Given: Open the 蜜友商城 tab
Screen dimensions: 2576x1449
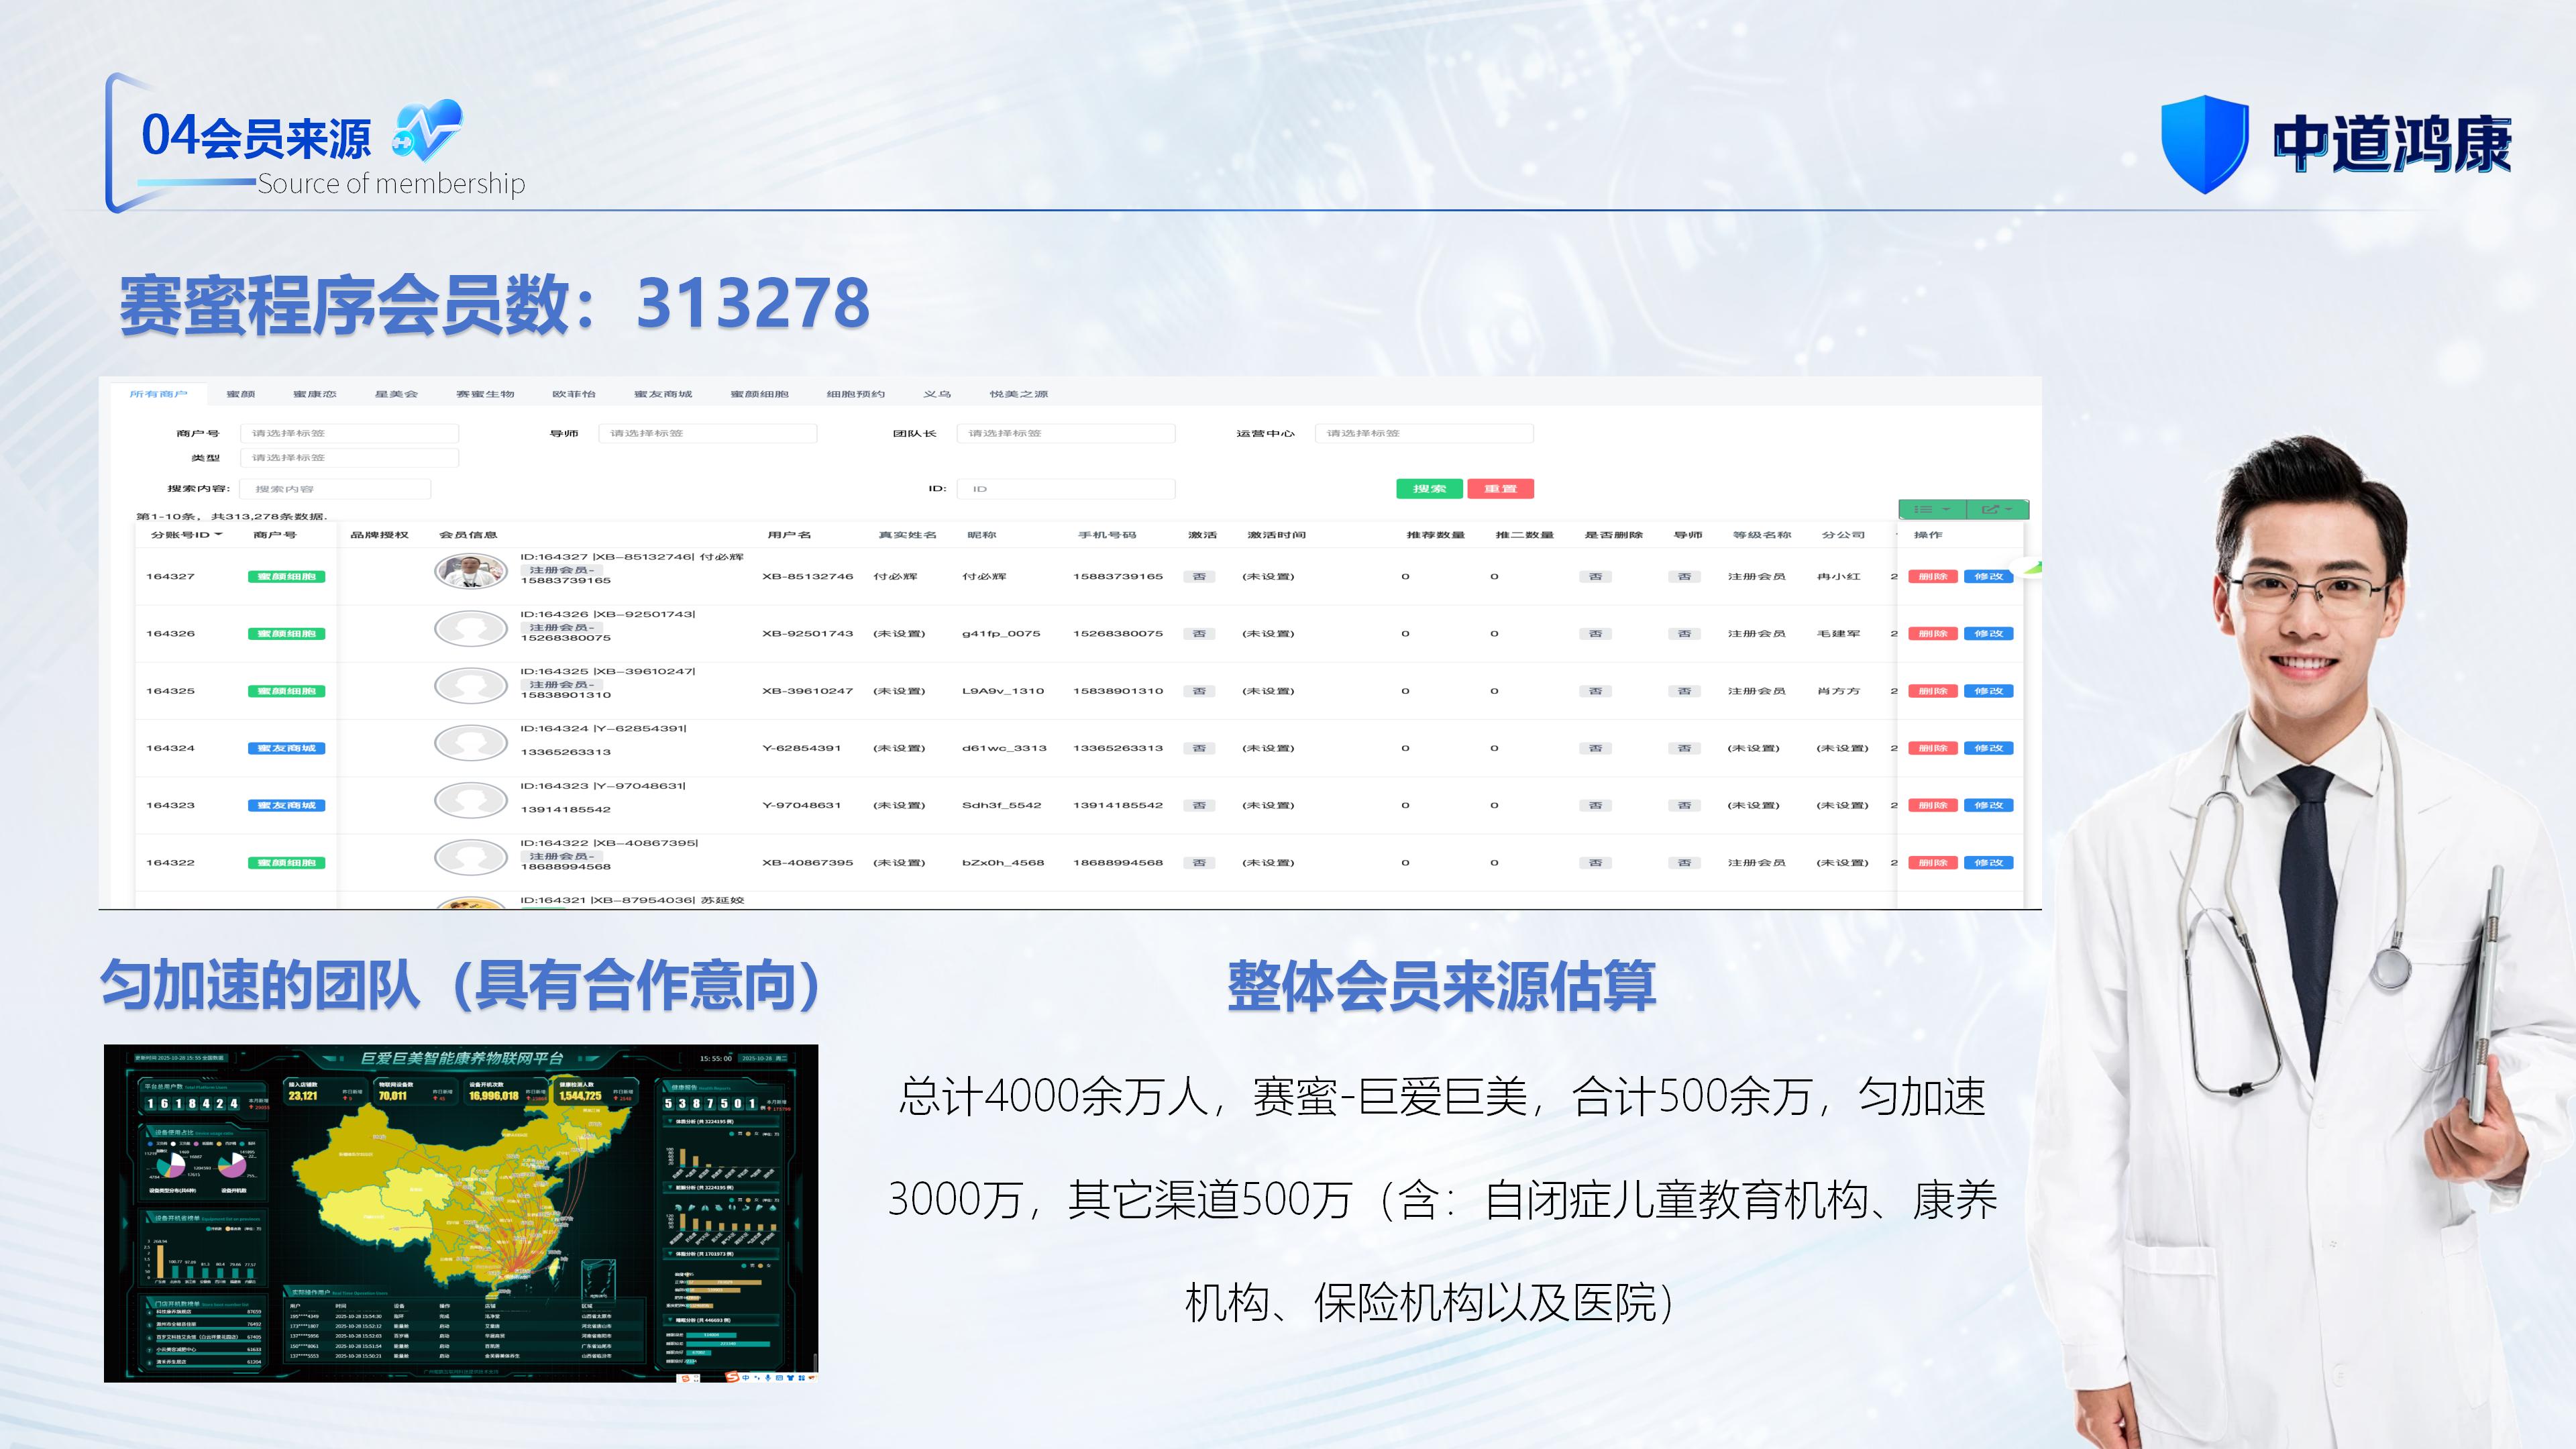Looking at the screenshot, I should [663, 394].
